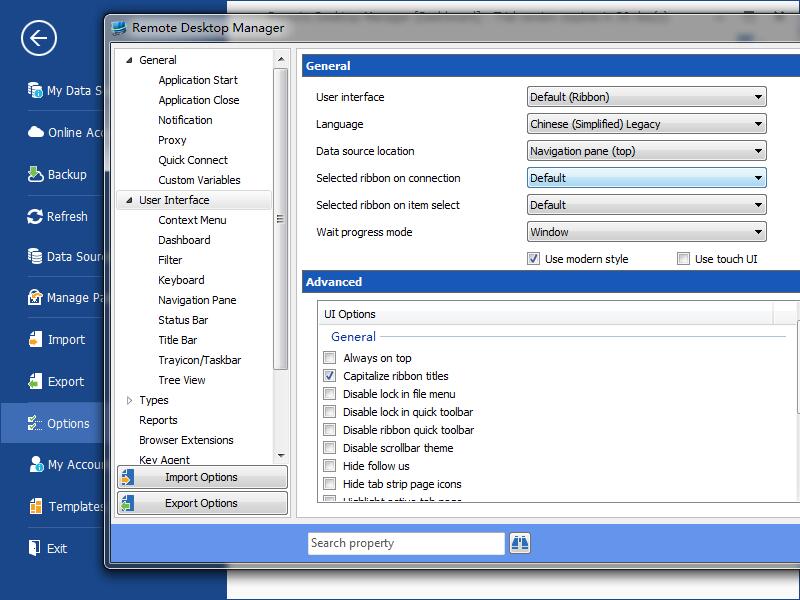Click the My Account person icon
The image size is (800, 600).
coord(36,464)
